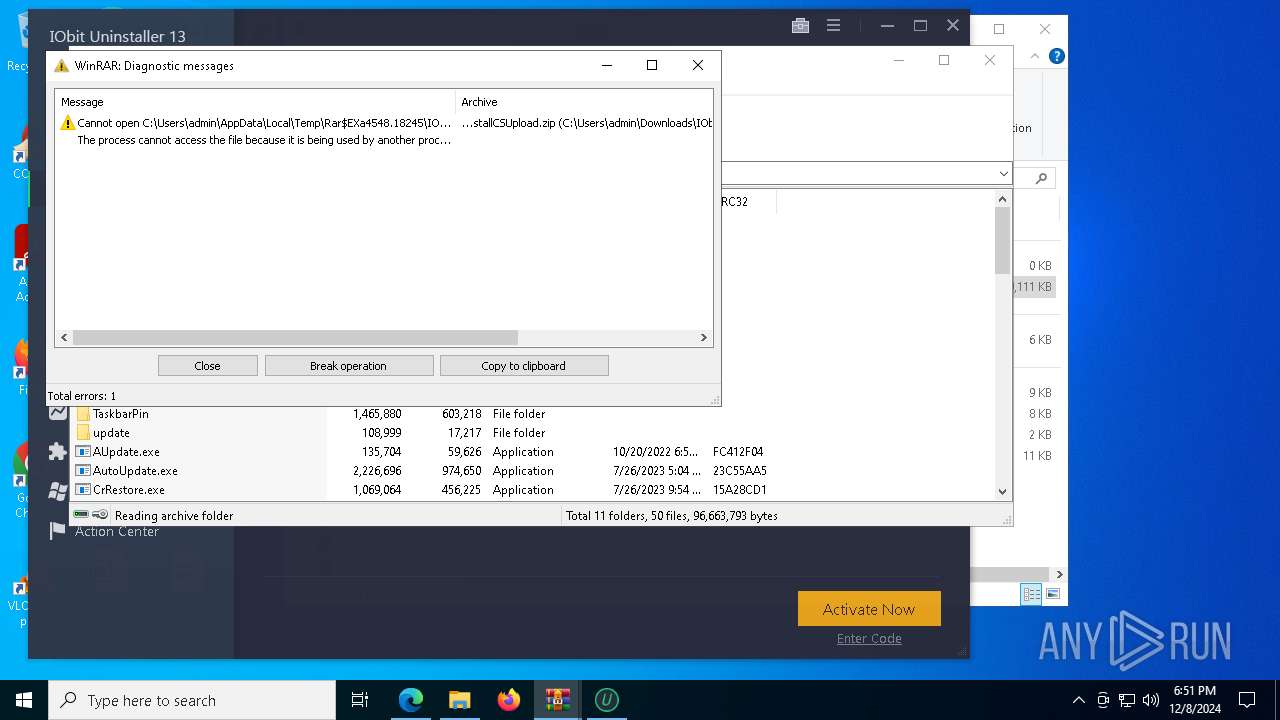This screenshot has height=720, width=1280.
Task: Open the Enter Code link
Action: tap(869, 639)
